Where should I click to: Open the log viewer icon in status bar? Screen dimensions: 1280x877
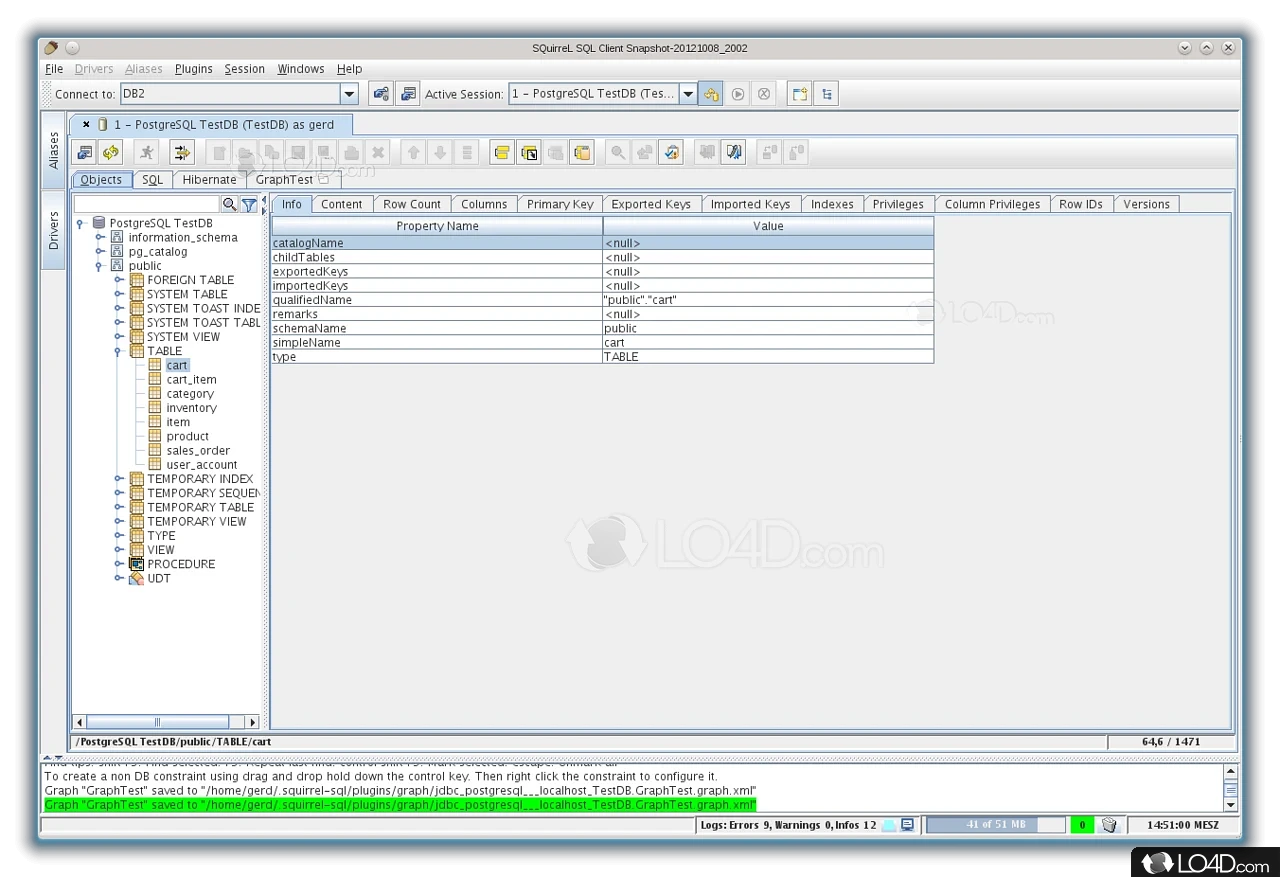click(x=907, y=825)
